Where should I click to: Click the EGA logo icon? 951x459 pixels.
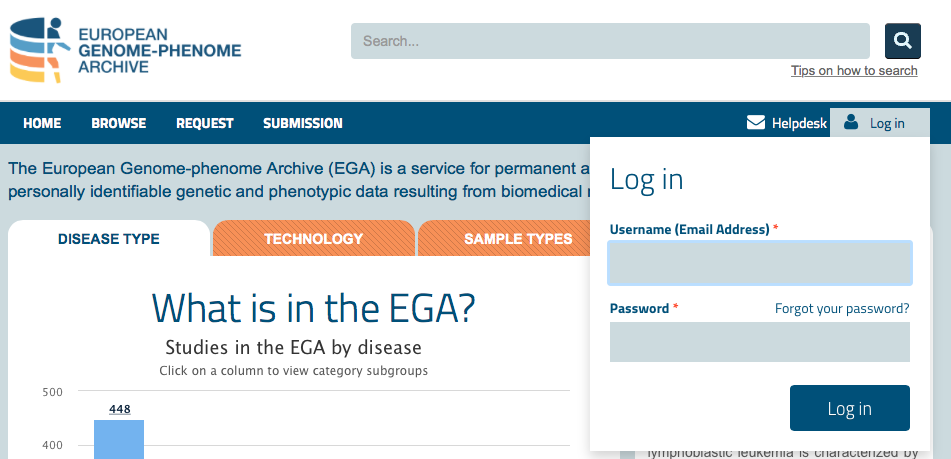click(38, 49)
